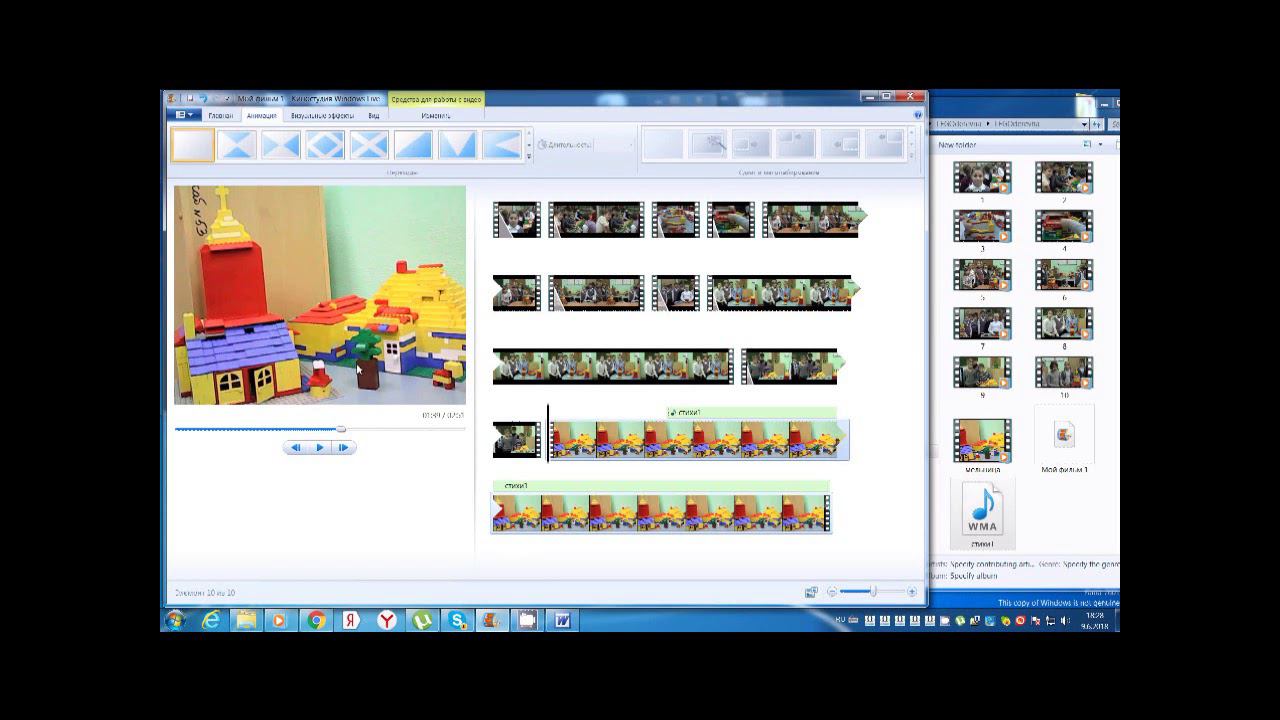1280x720 pixels.
Task: Select Мой фильм 1 project file
Action: click(1064, 437)
